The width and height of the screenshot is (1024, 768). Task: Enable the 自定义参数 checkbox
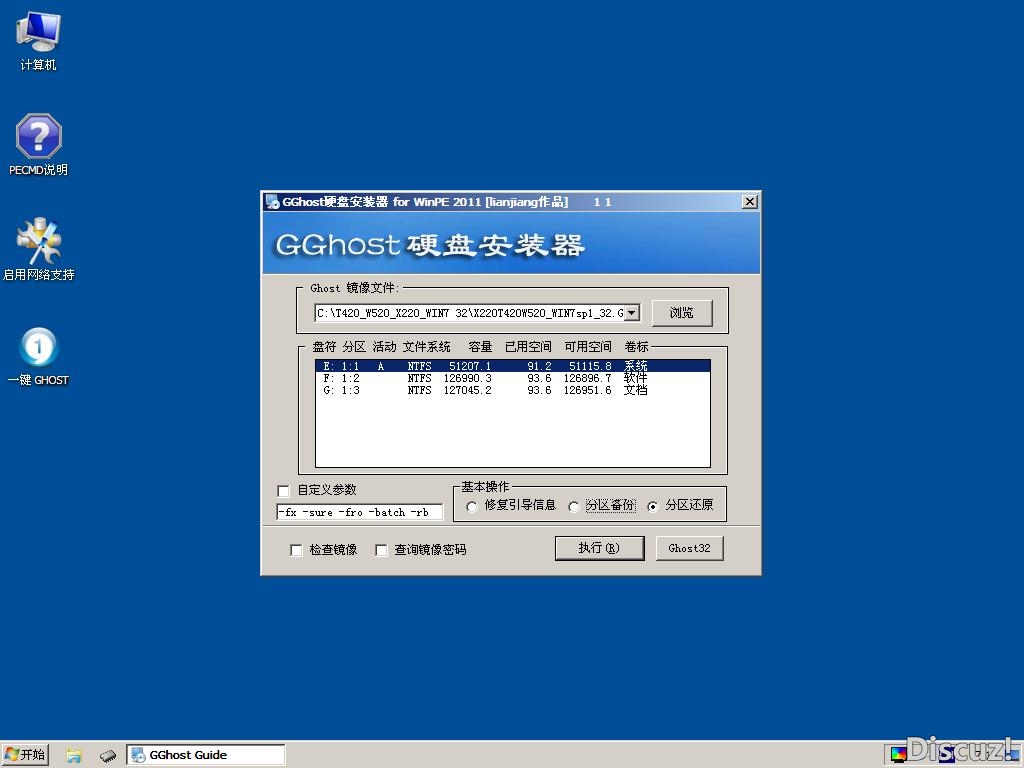click(x=283, y=490)
